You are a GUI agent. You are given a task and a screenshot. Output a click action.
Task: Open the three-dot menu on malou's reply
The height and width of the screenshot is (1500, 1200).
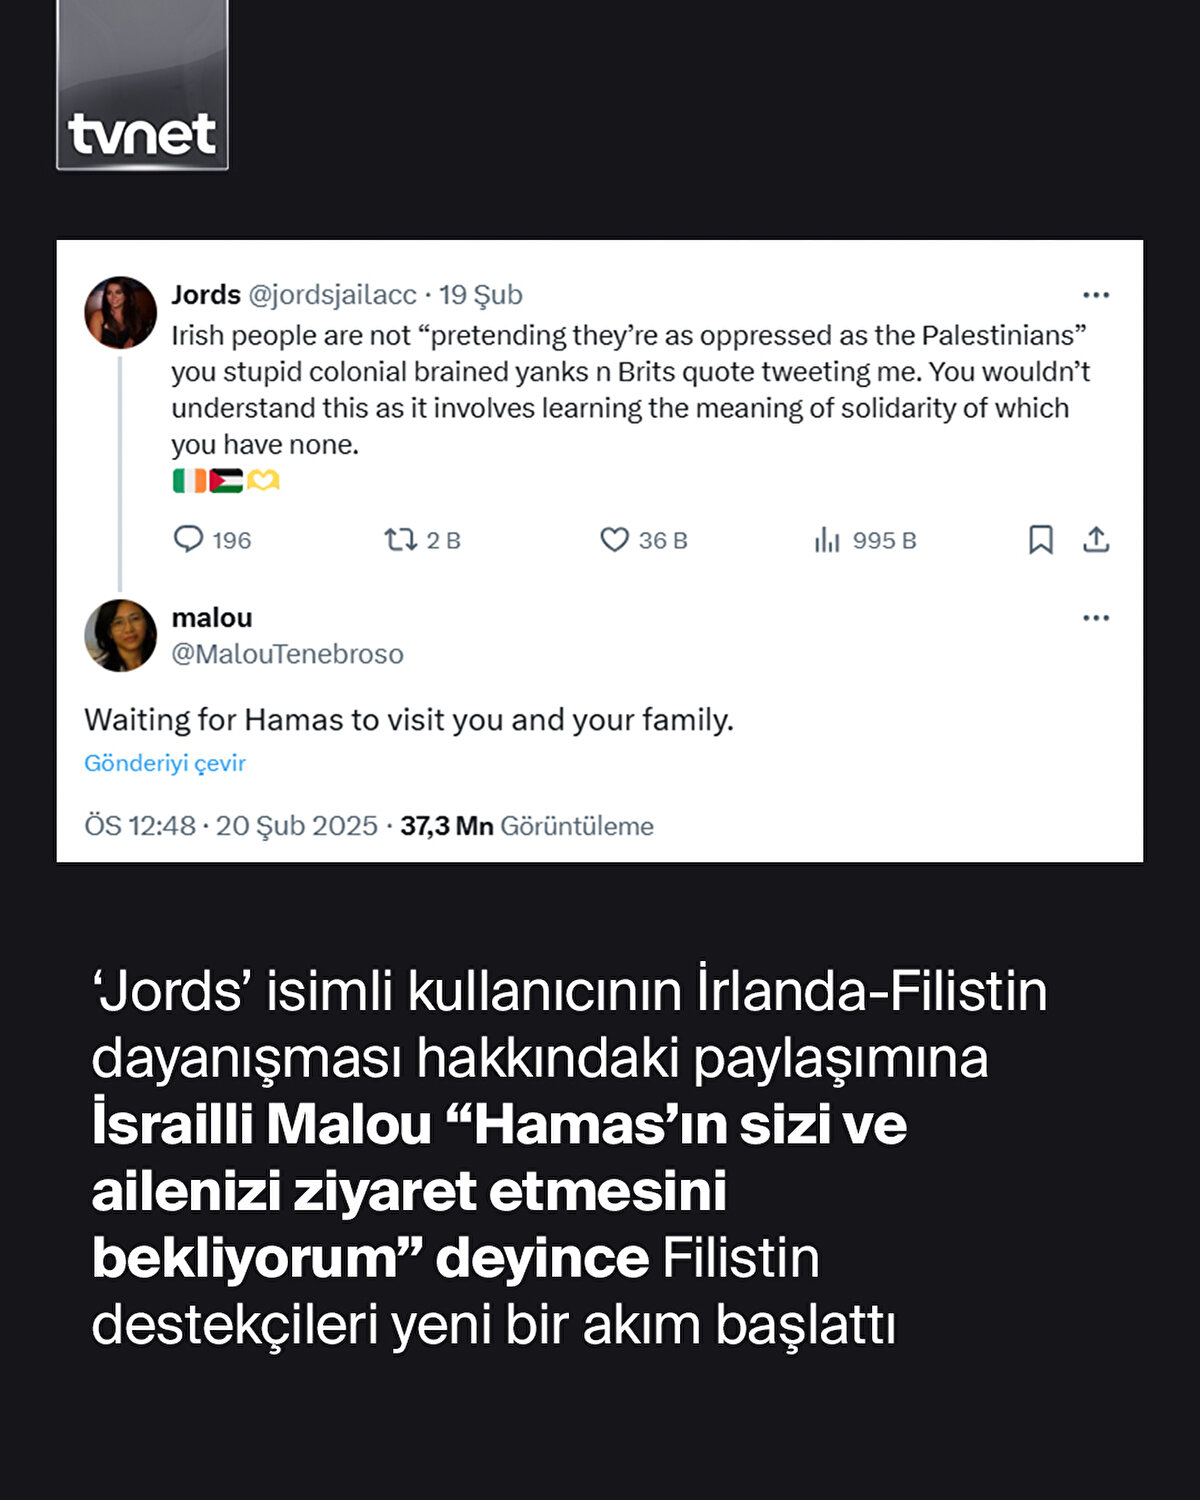click(1096, 618)
